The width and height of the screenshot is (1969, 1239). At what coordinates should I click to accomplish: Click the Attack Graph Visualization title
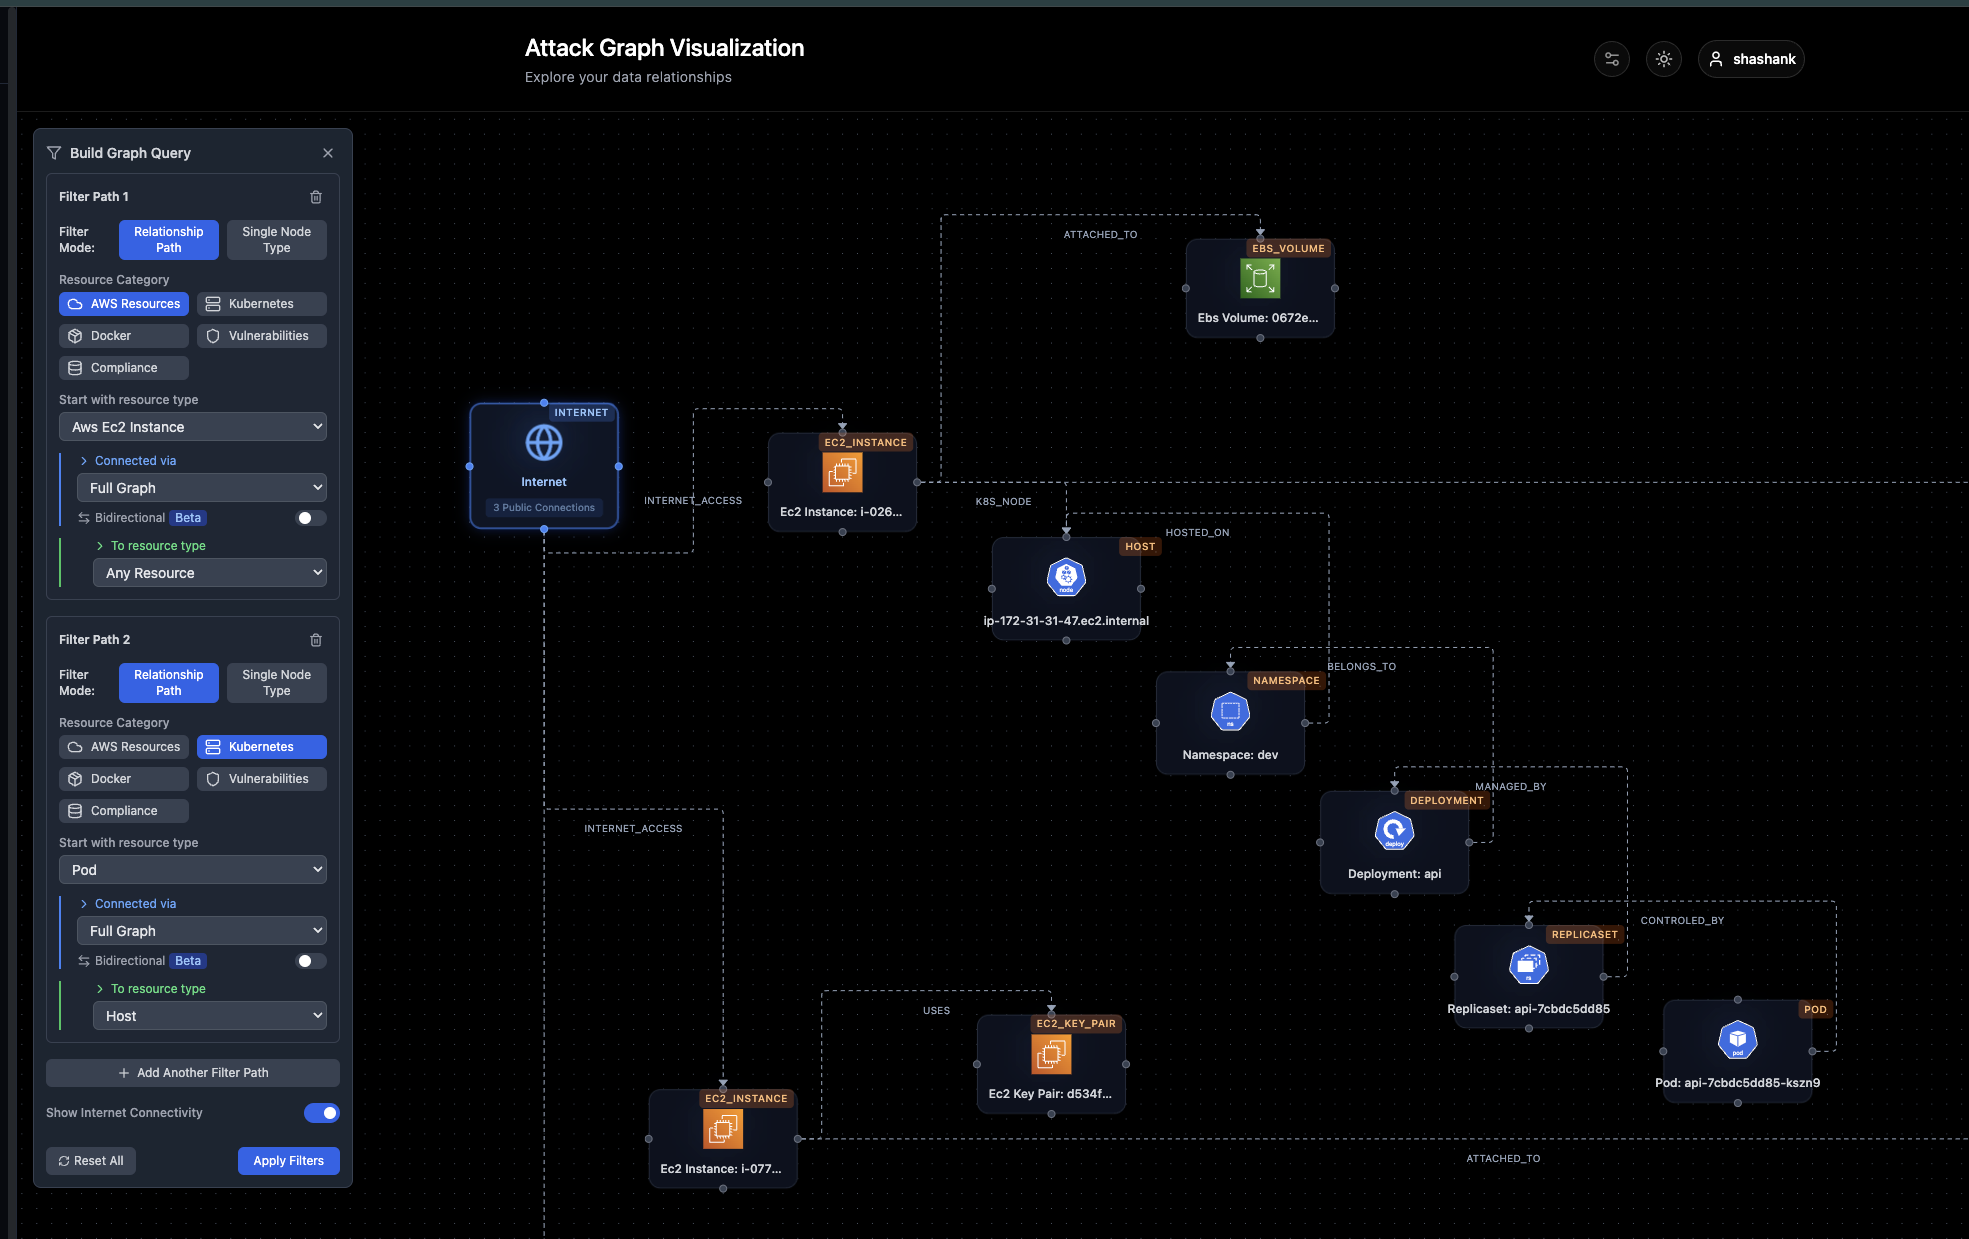coord(664,48)
